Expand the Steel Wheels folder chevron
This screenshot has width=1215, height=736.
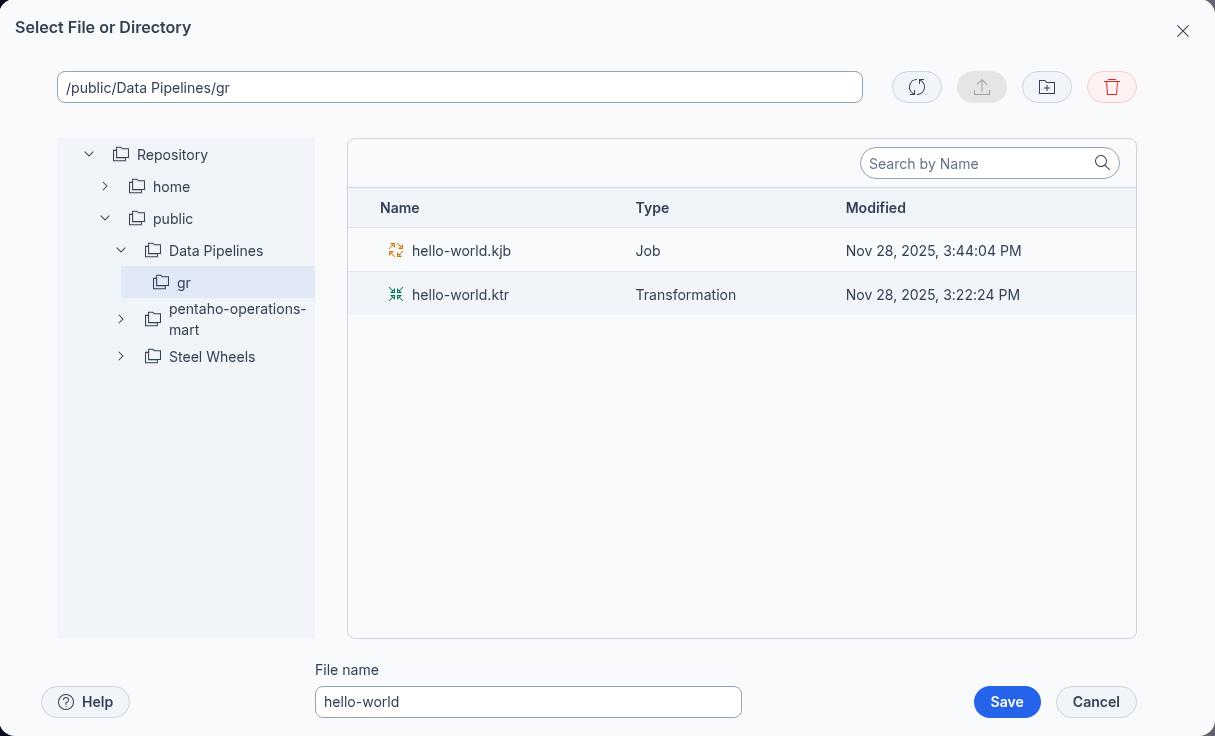(121, 357)
